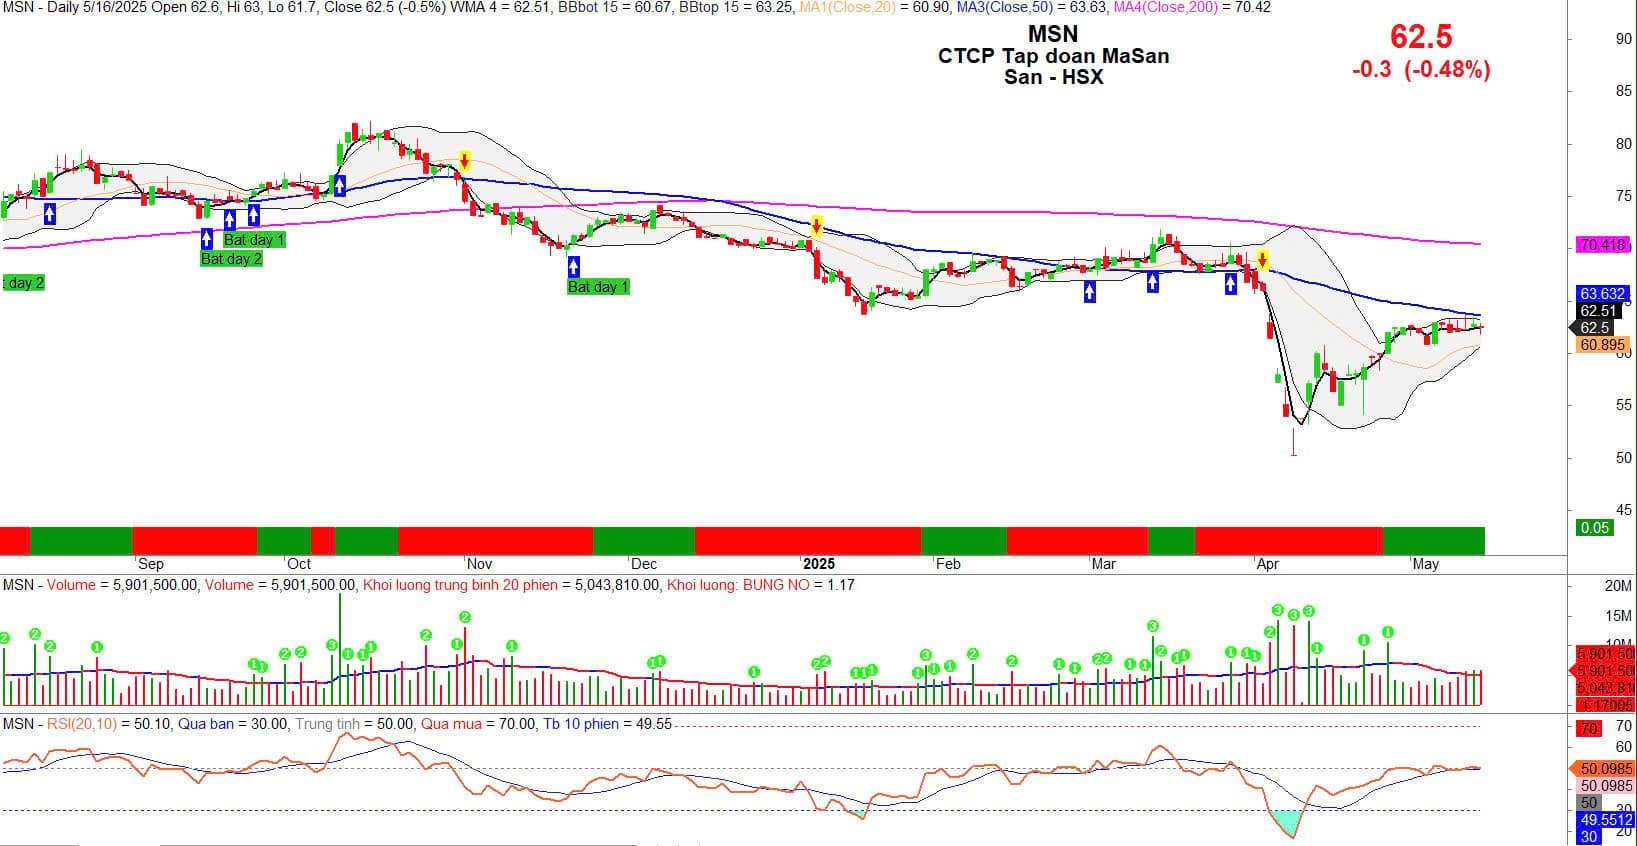Click the red sell arrow in early April
The height and width of the screenshot is (846, 1637).
pos(1263,261)
